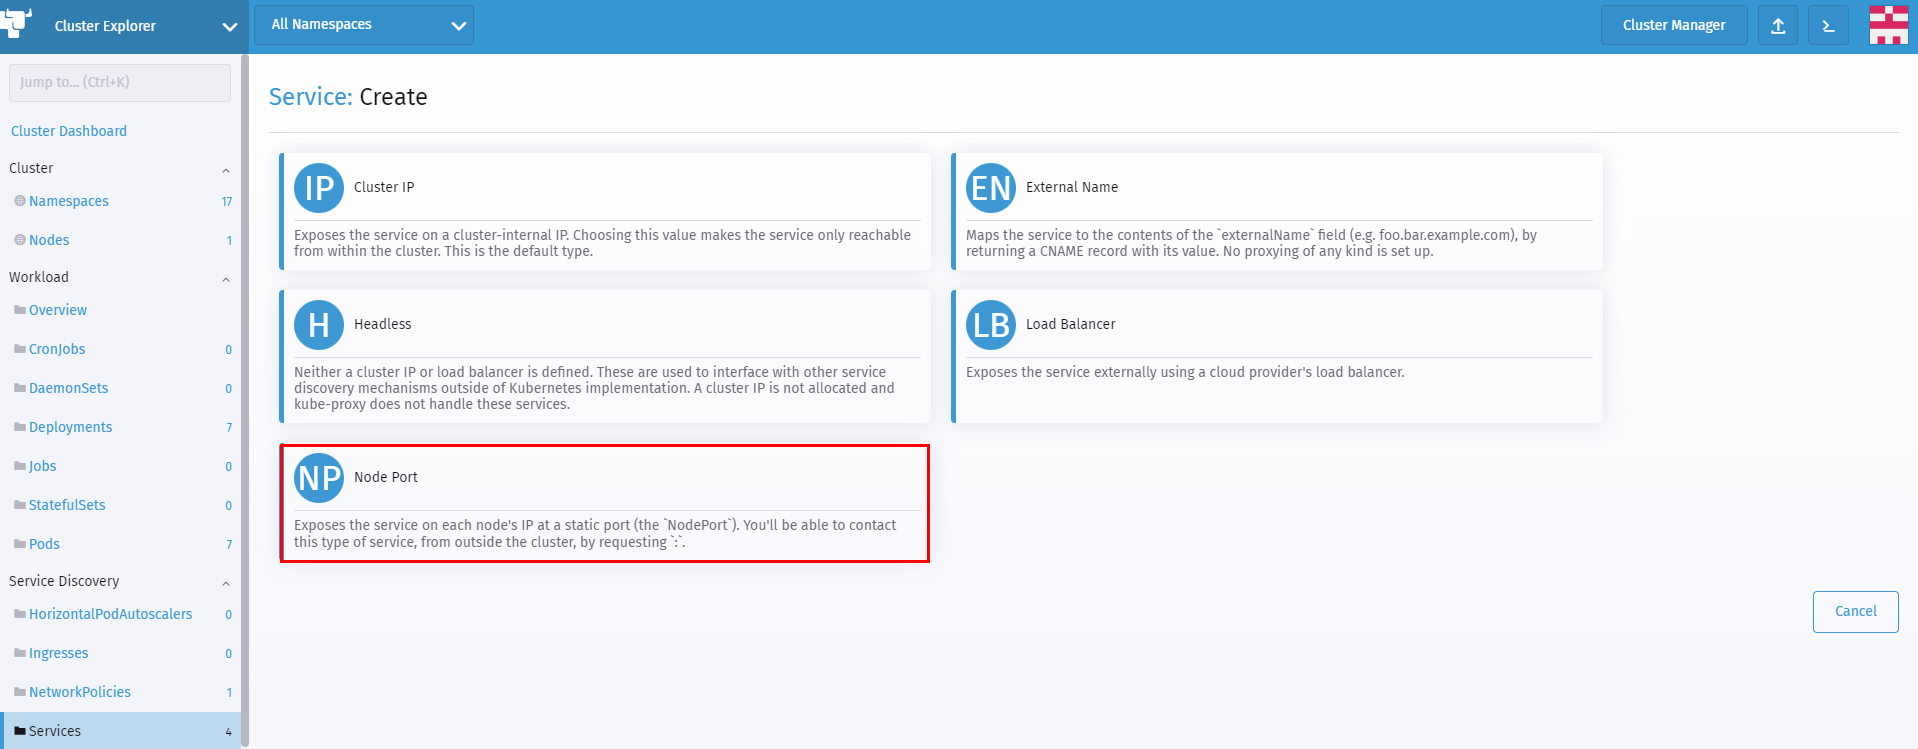The height and width of the screenshot is (749, 1918).
Task: Click the folder icon beside Services
Action: [x=20, y=731]
